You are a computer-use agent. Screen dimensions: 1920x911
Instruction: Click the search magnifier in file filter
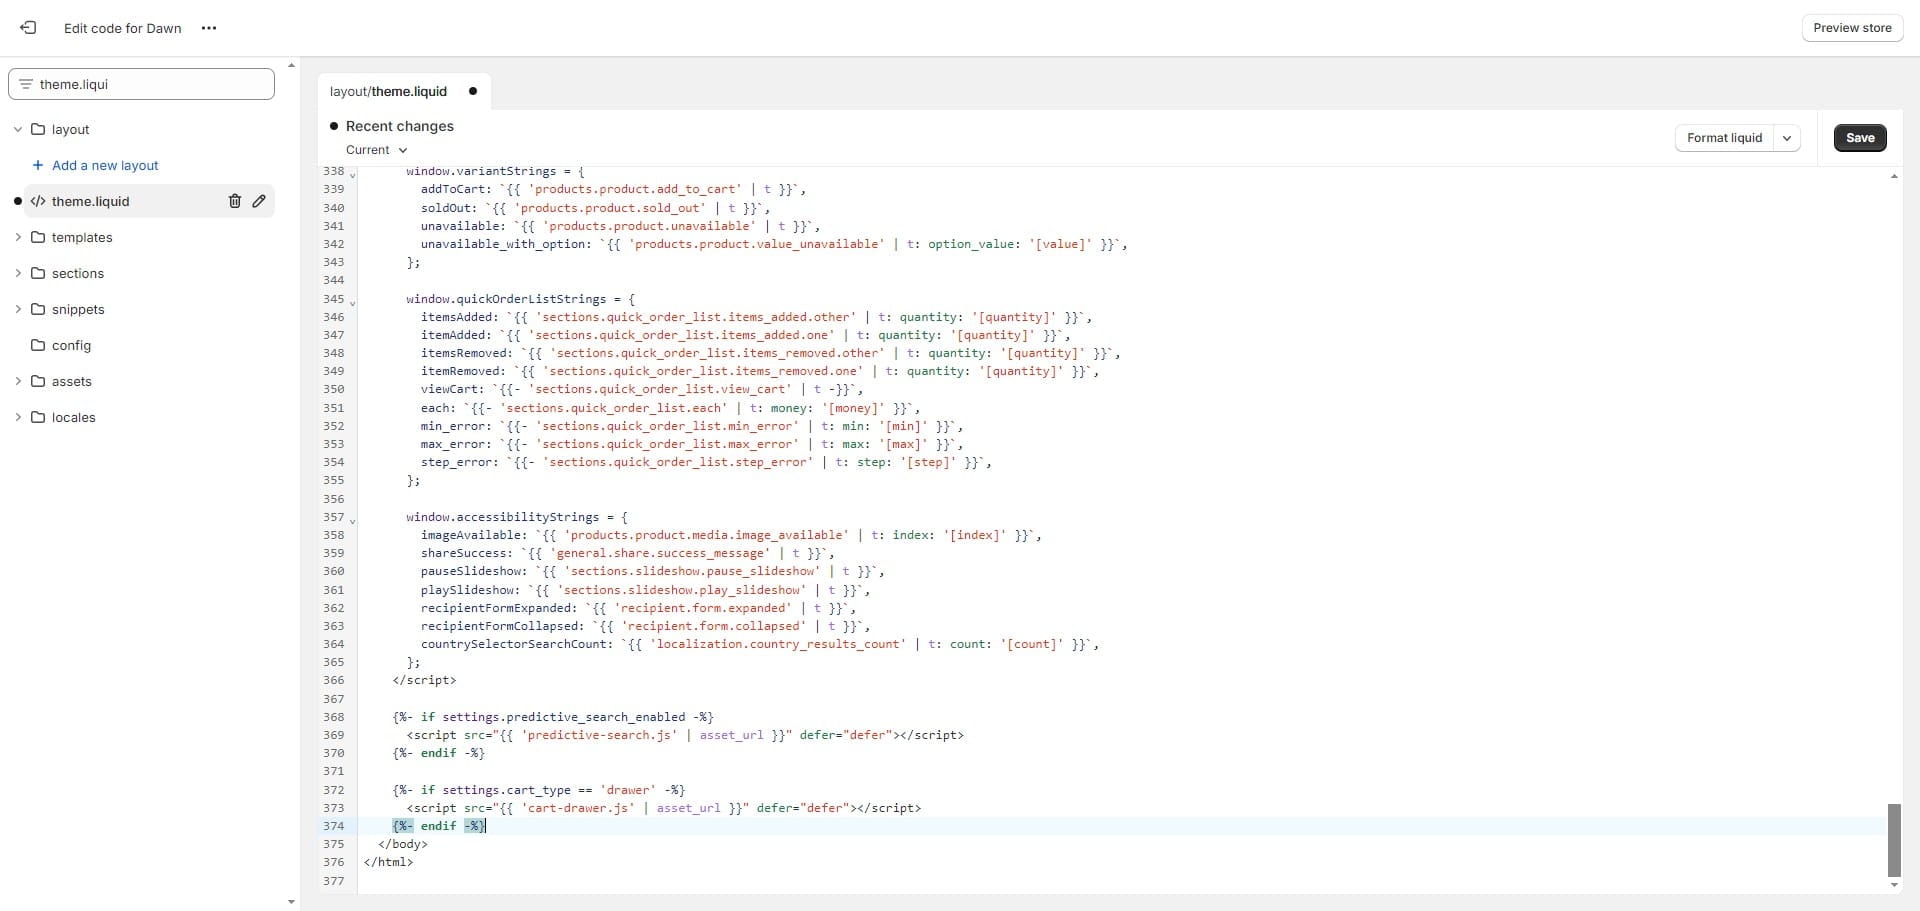(x=24, y=83)
